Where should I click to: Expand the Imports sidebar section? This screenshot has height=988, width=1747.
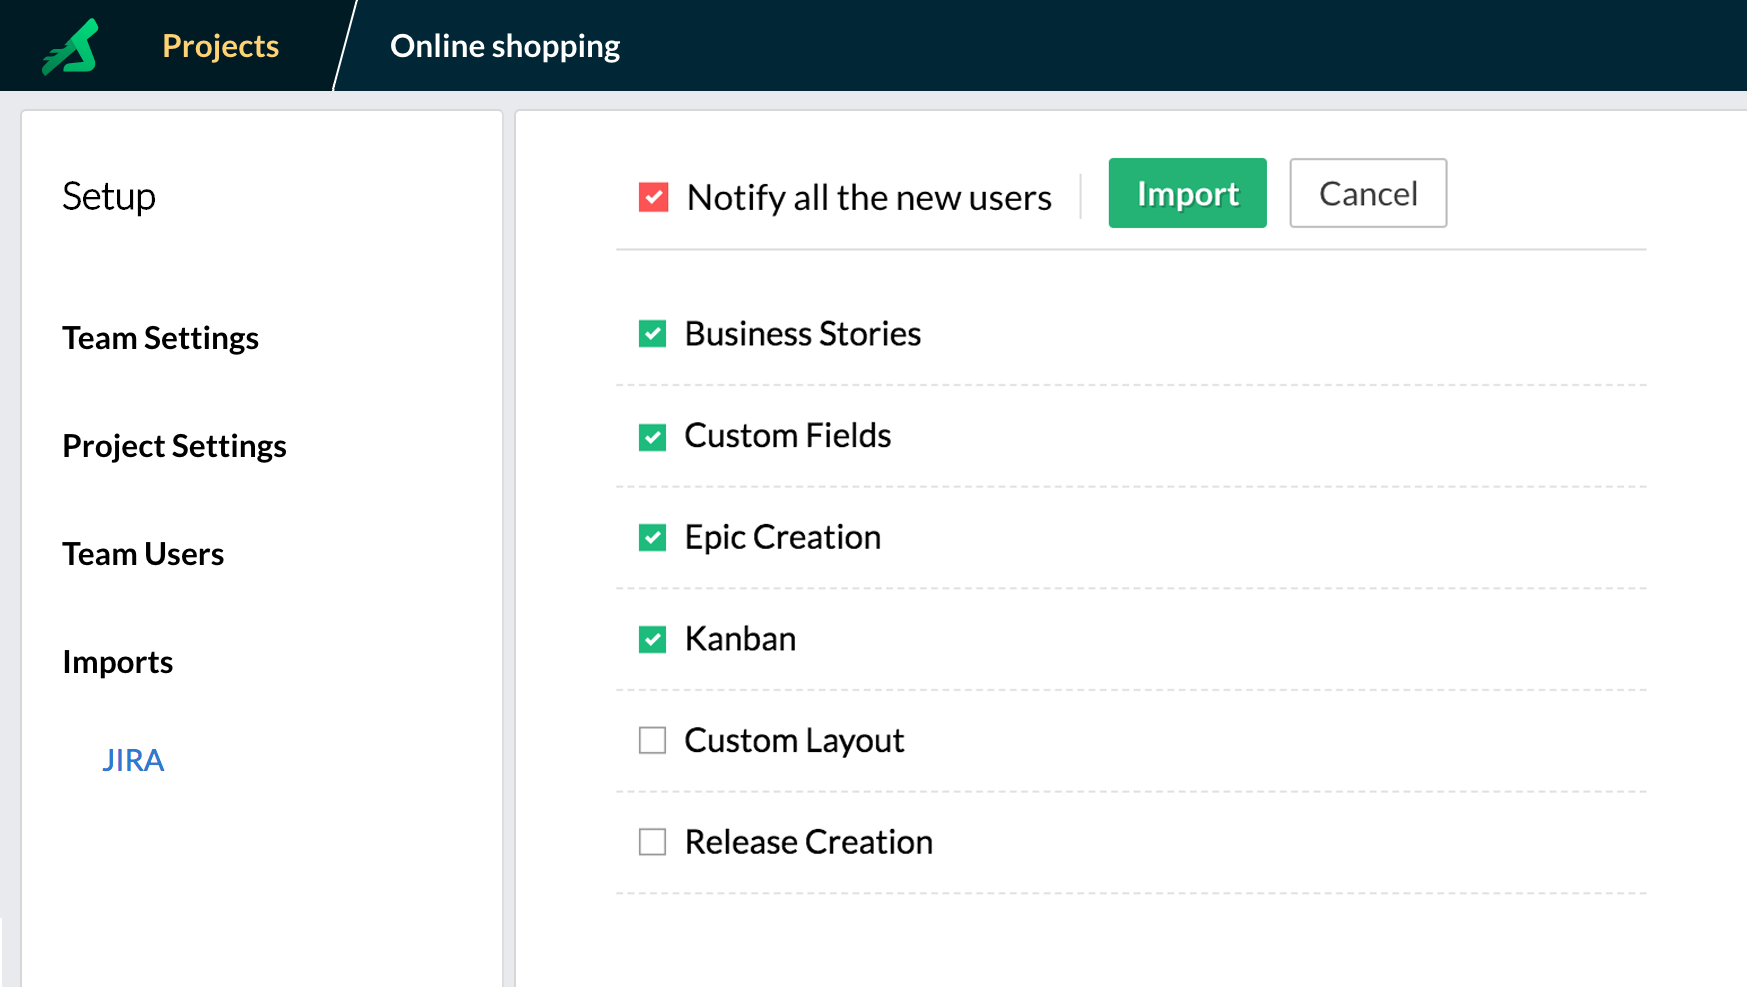coord(117,662)
